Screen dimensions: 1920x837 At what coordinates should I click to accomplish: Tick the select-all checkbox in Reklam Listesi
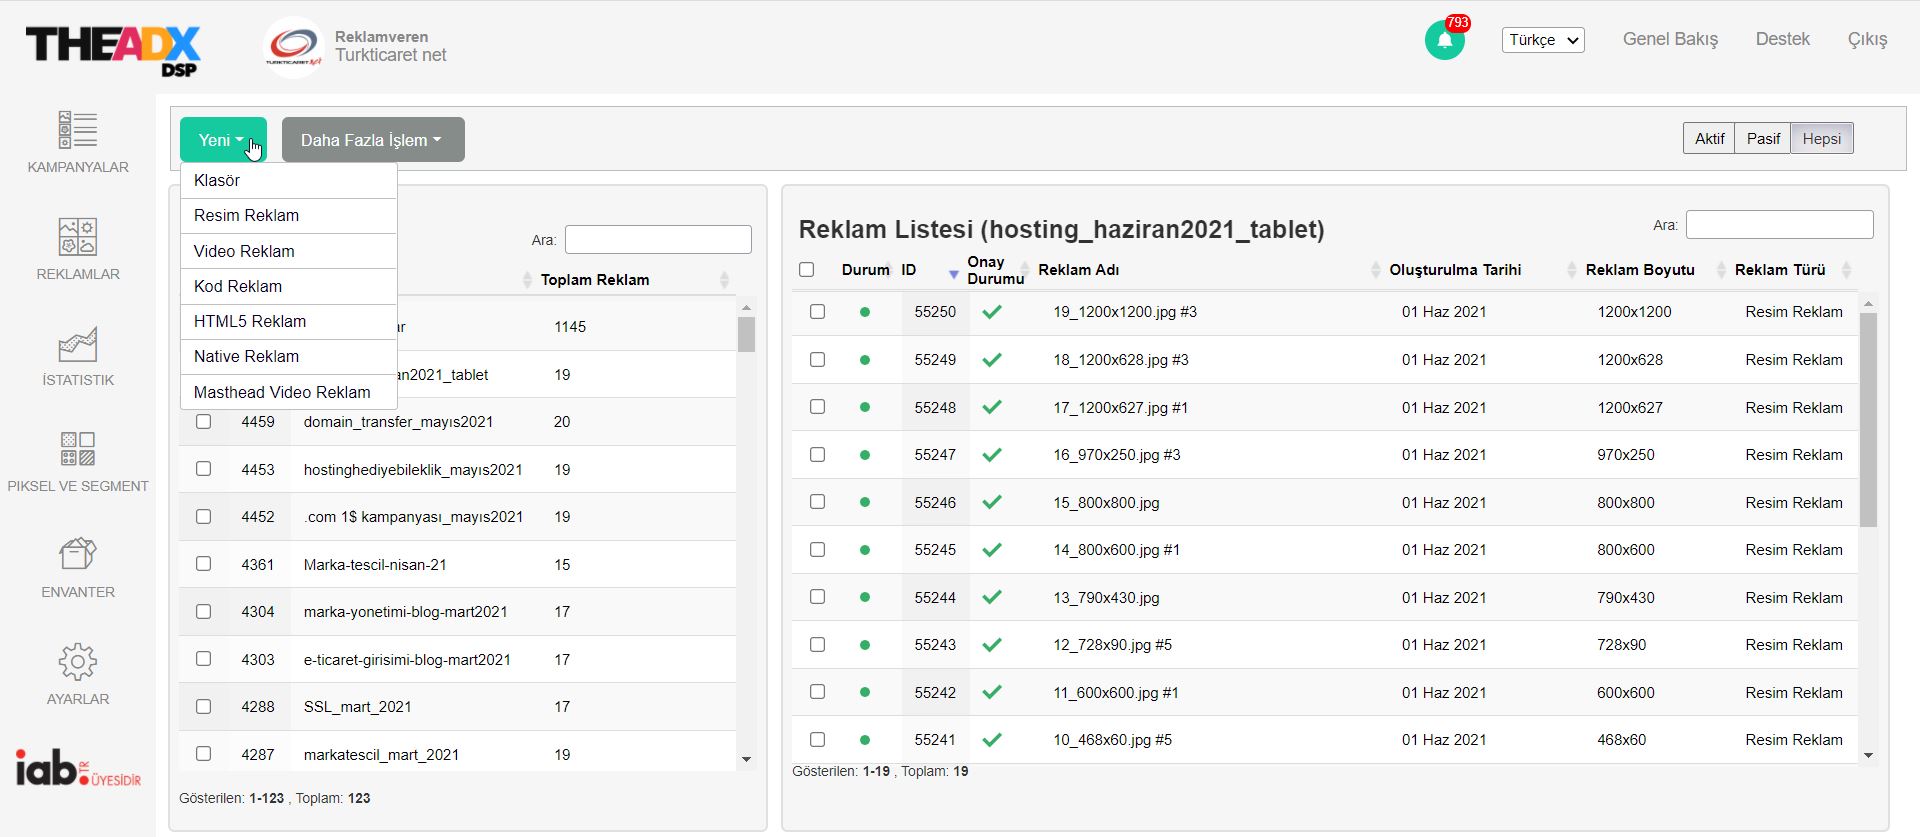pos(807,270)
